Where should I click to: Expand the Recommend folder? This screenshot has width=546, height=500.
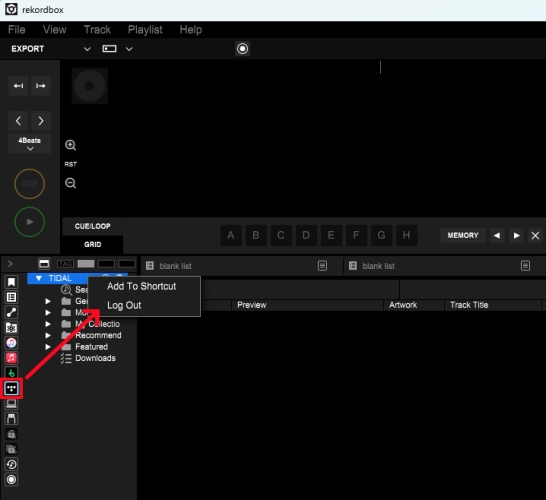48,336
